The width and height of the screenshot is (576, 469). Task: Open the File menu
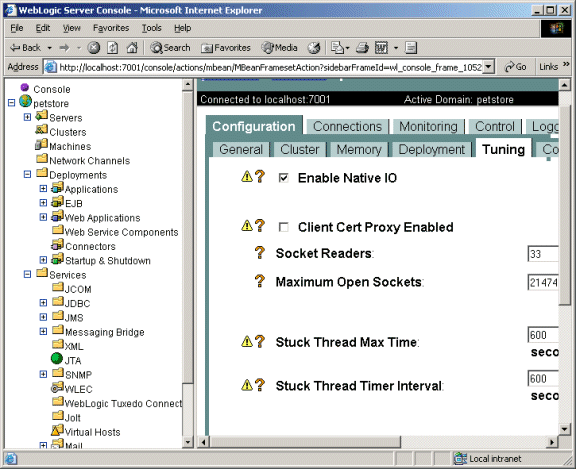(17, 28)
